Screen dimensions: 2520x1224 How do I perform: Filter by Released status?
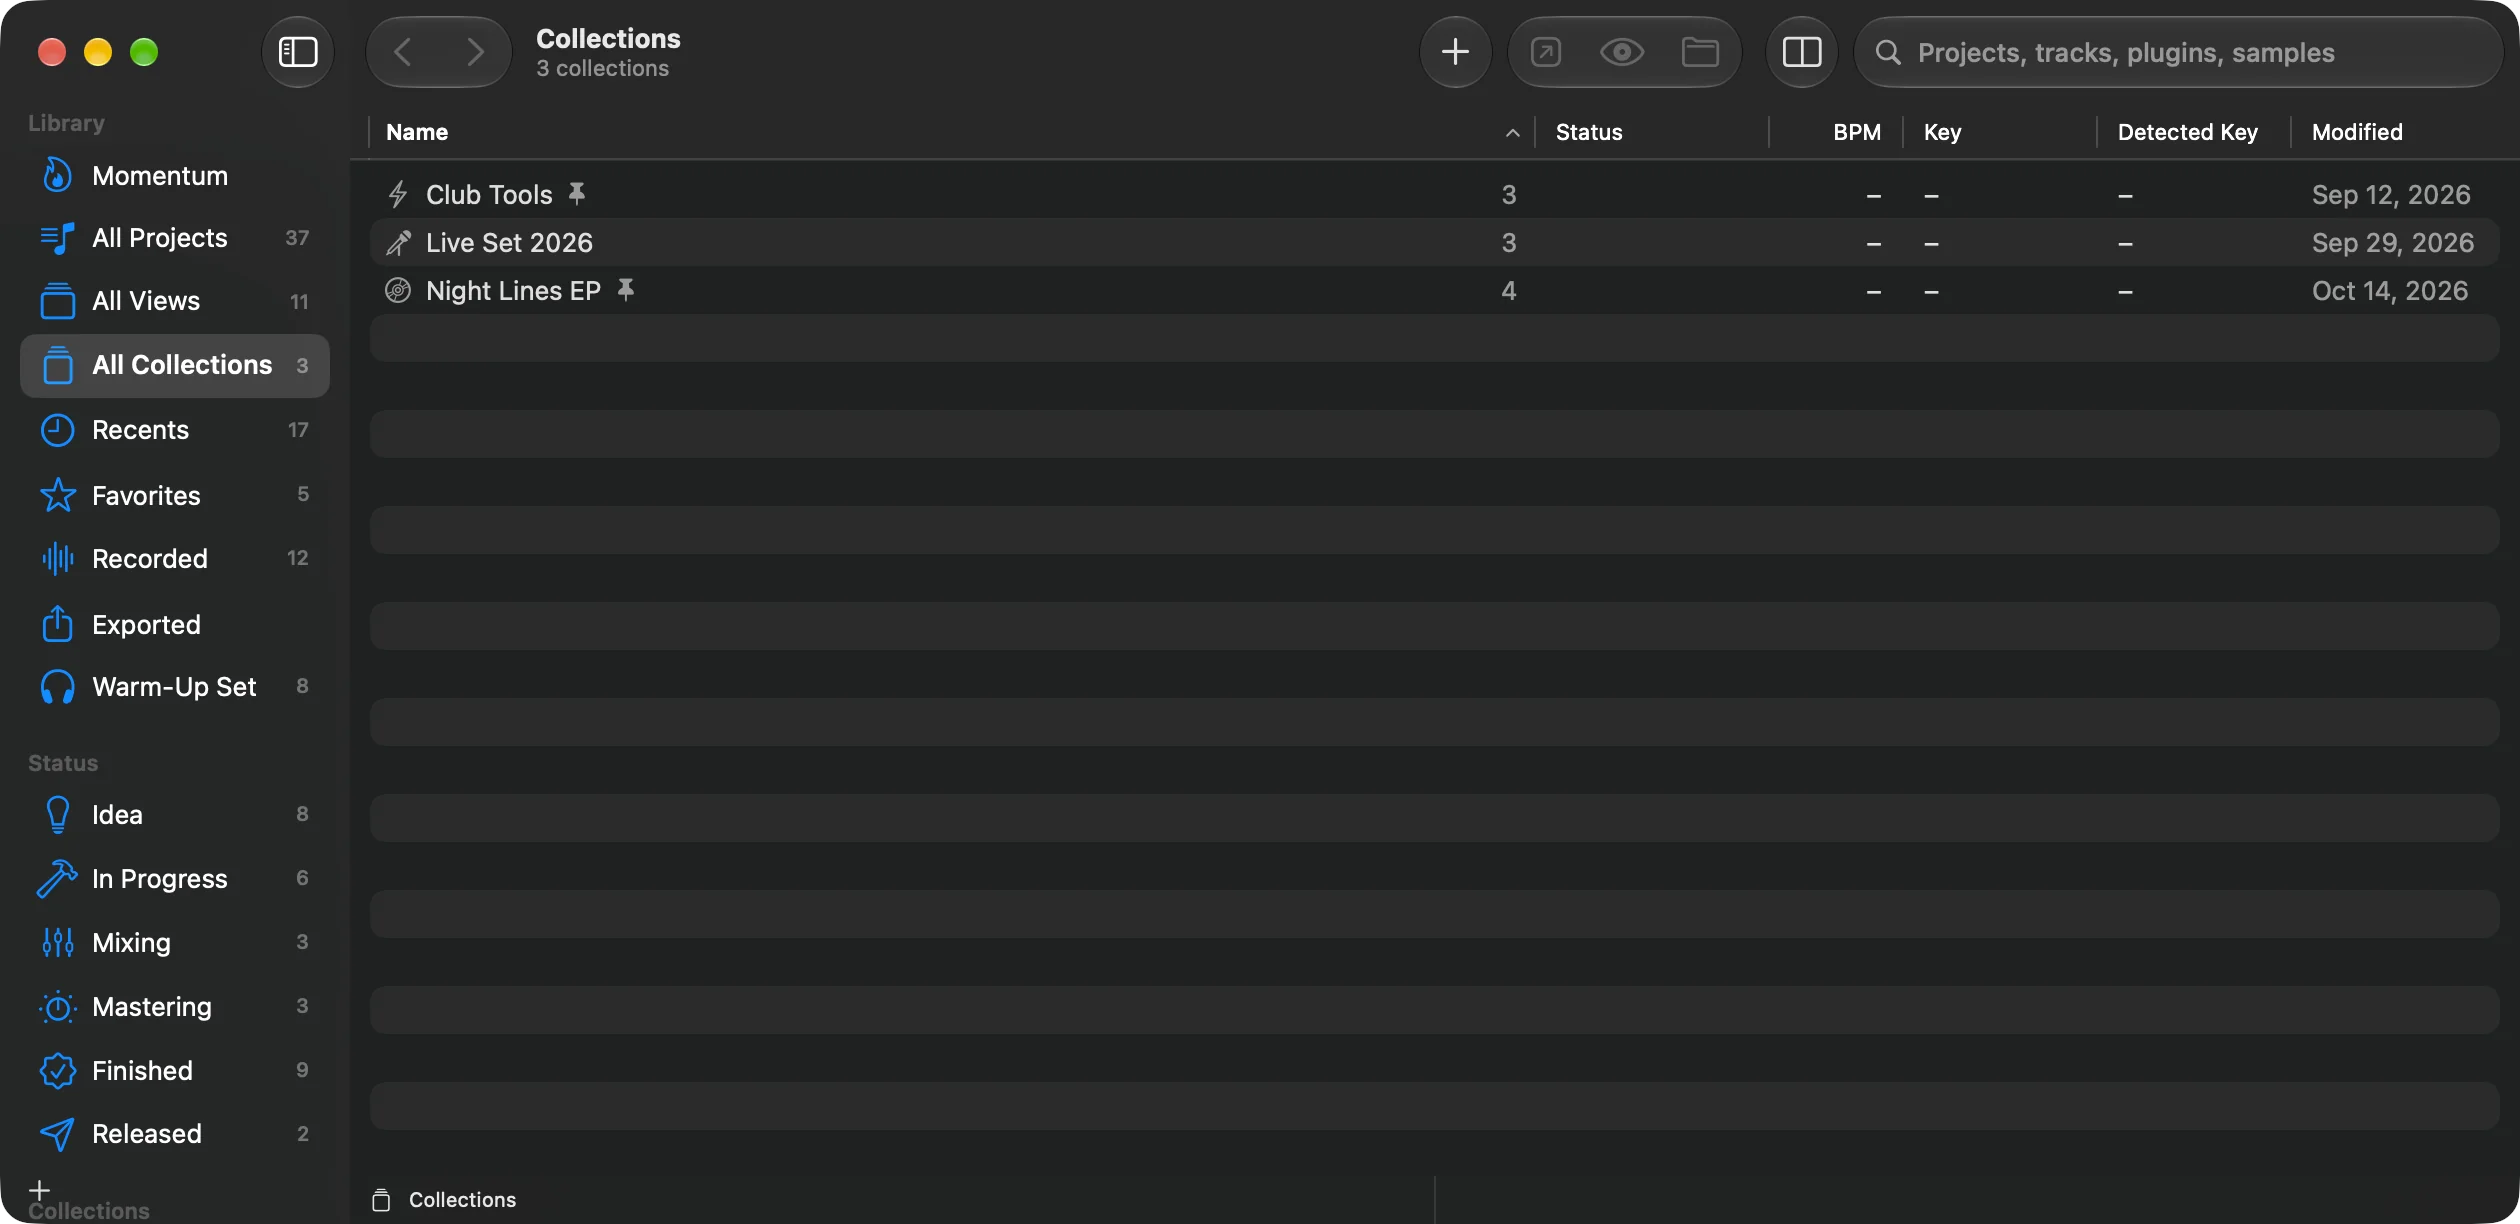(175, 1134)
